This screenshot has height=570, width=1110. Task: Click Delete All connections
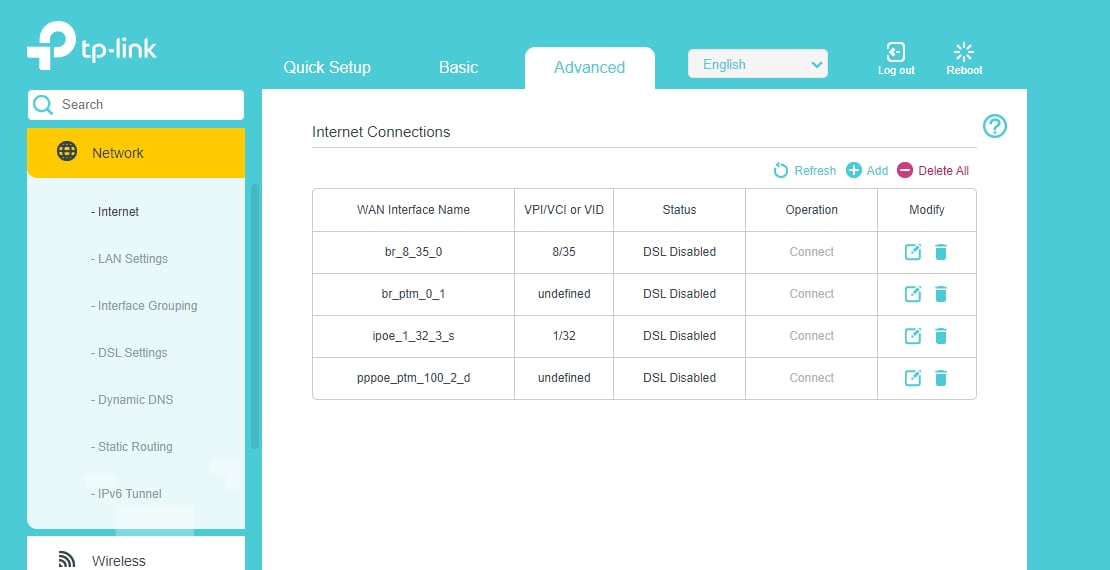pos(933,171)
